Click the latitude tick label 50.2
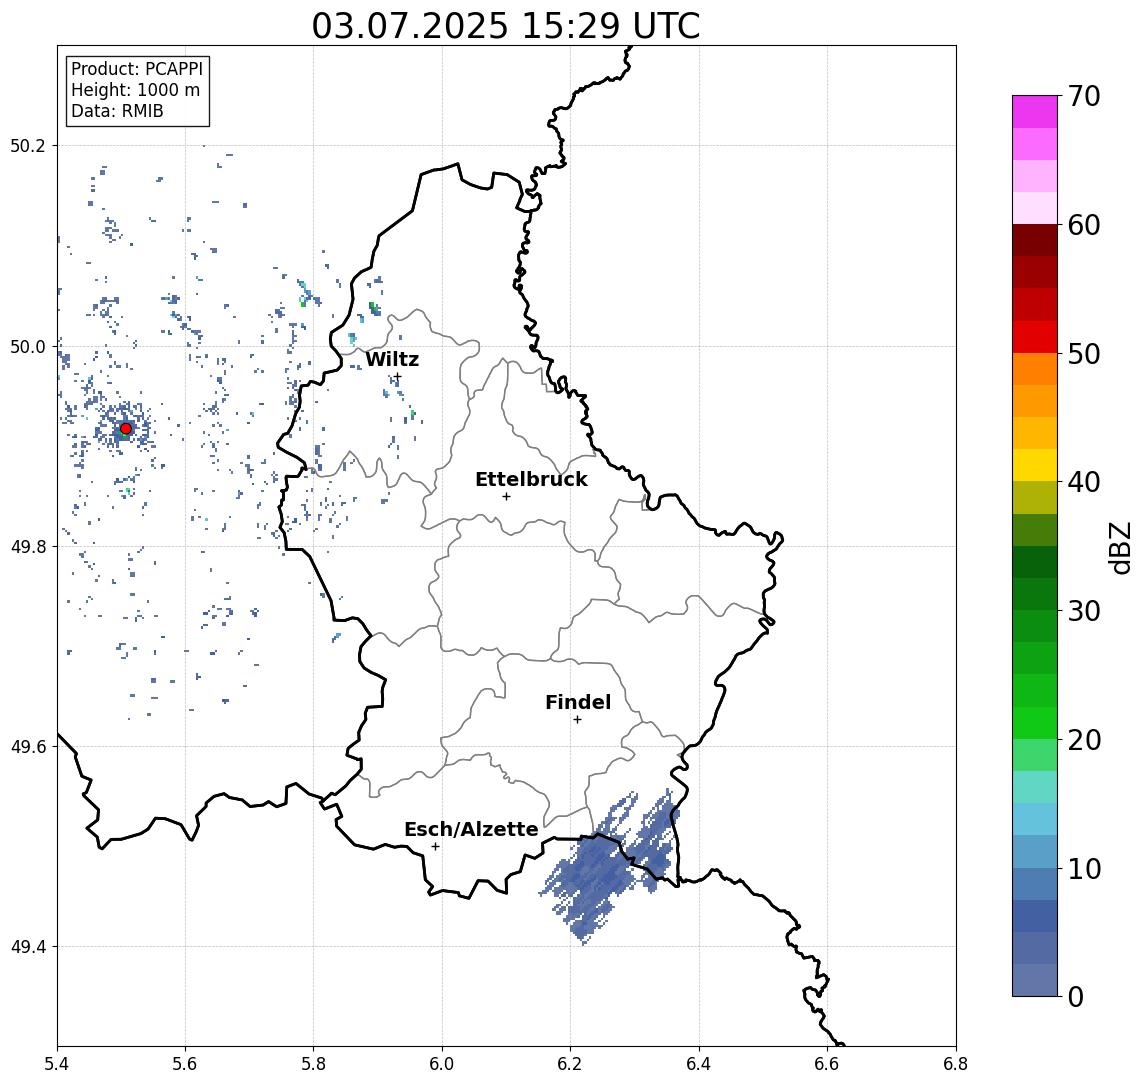Screen dimensions: 1145x1084 (28, 145)
